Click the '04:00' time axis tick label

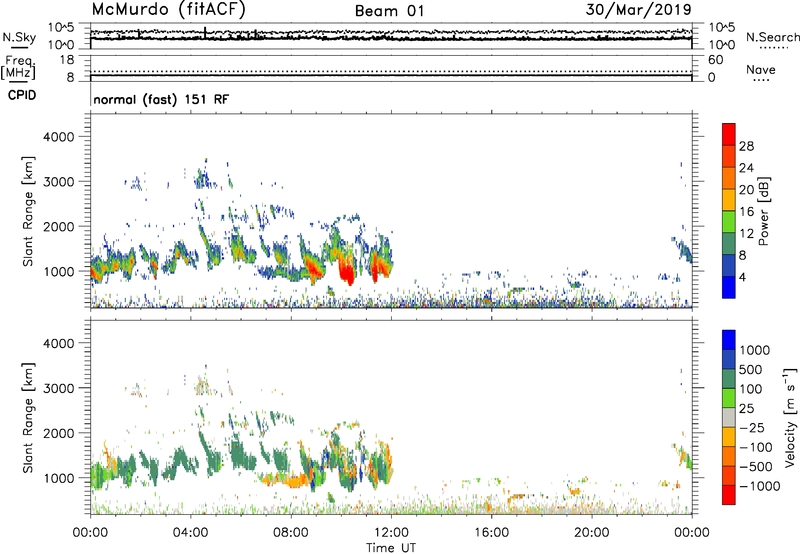pyautogui.click(x=191, y=533)
